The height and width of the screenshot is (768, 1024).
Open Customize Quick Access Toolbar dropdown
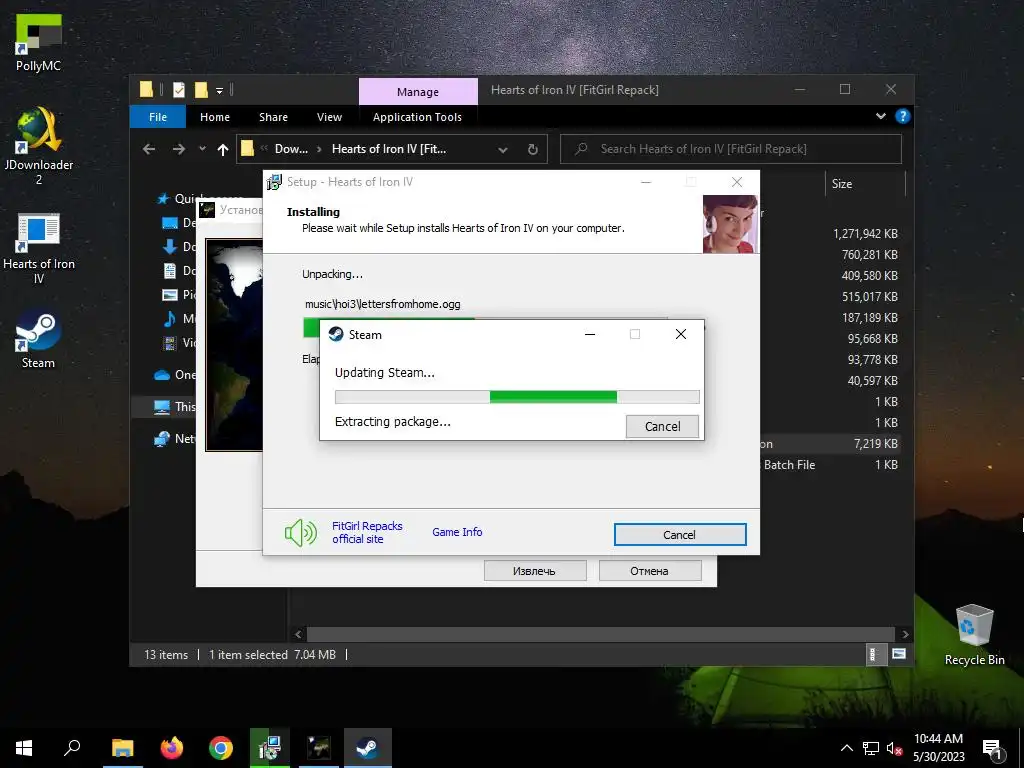pyautogui.click(x=220, y=90)
